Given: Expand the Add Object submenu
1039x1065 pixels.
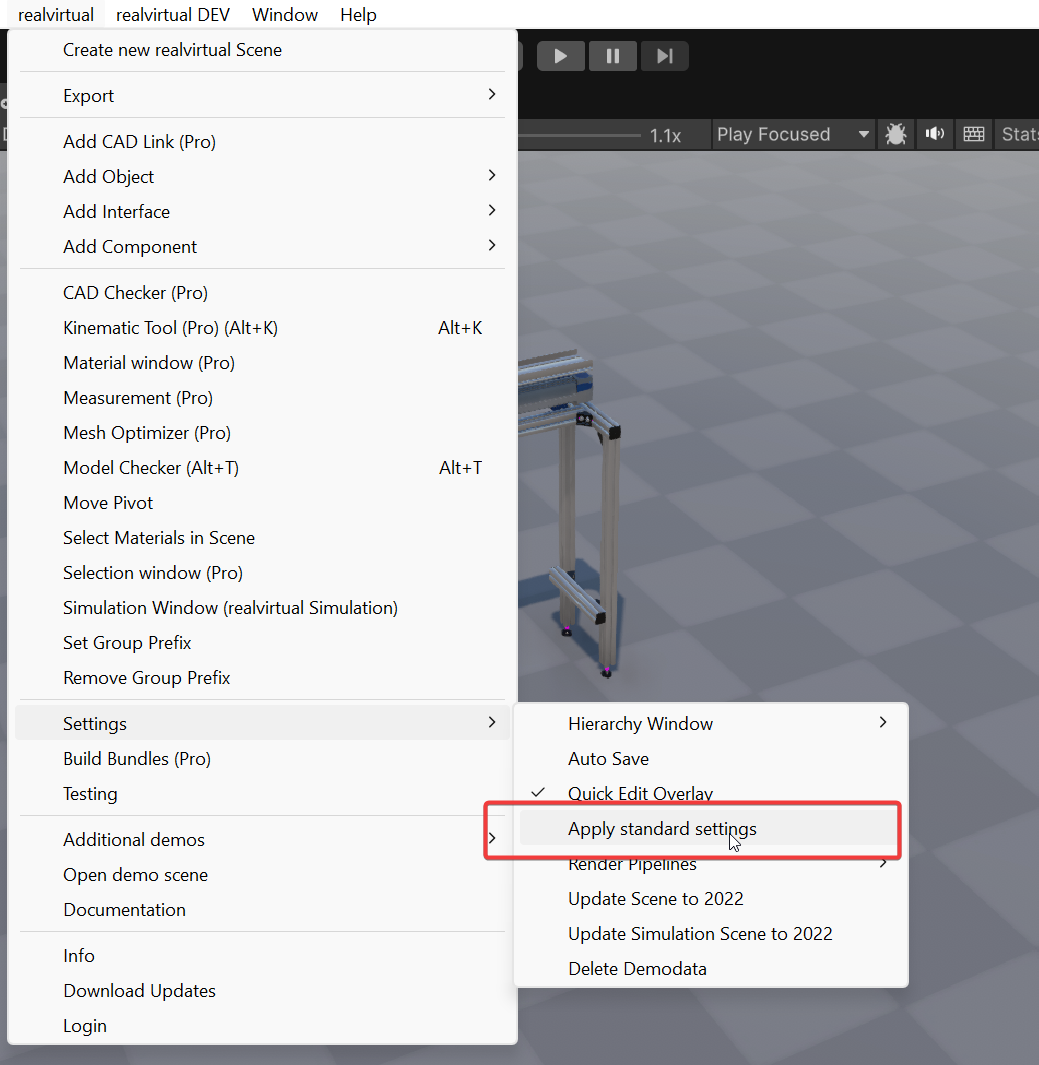Looking at the screenshot, I should (262, 177).
